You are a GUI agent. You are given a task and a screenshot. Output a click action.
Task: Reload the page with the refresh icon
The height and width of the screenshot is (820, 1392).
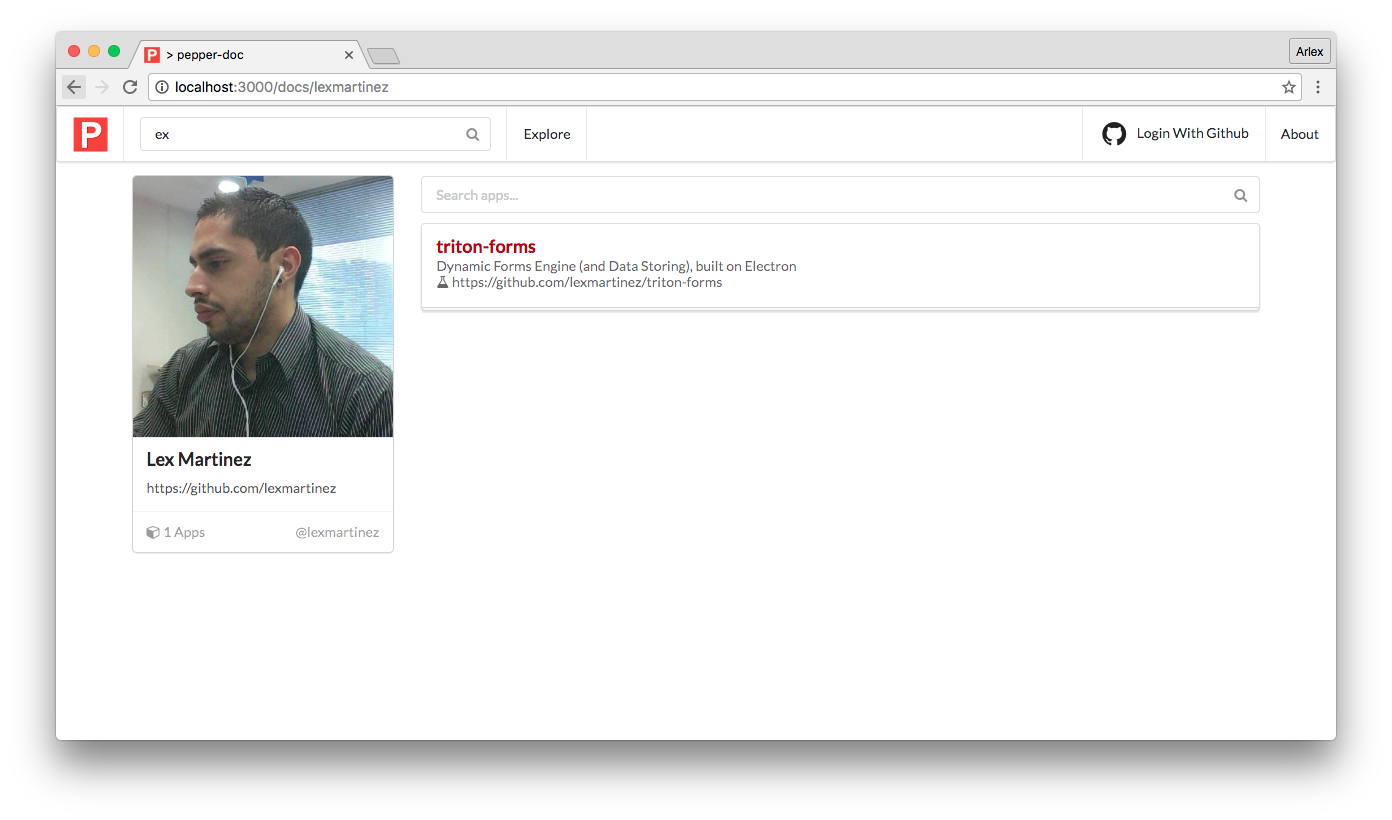(130, 87)
